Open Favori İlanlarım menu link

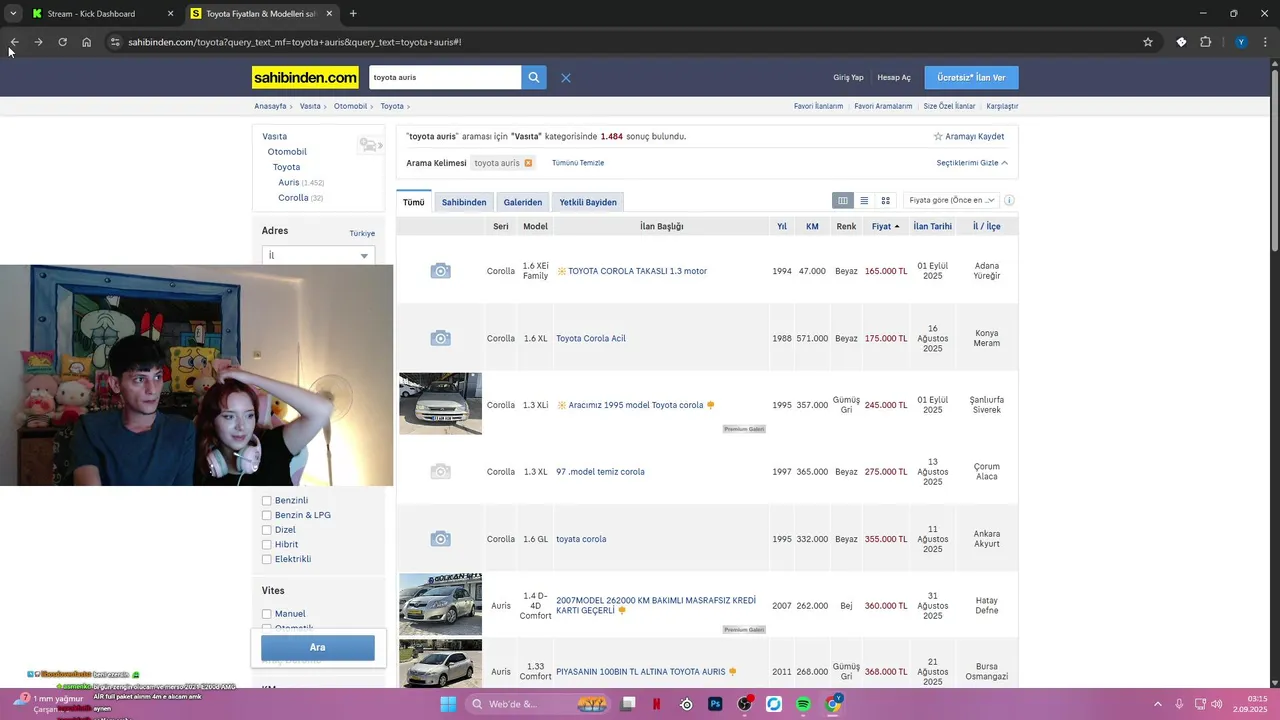point(818,106)
